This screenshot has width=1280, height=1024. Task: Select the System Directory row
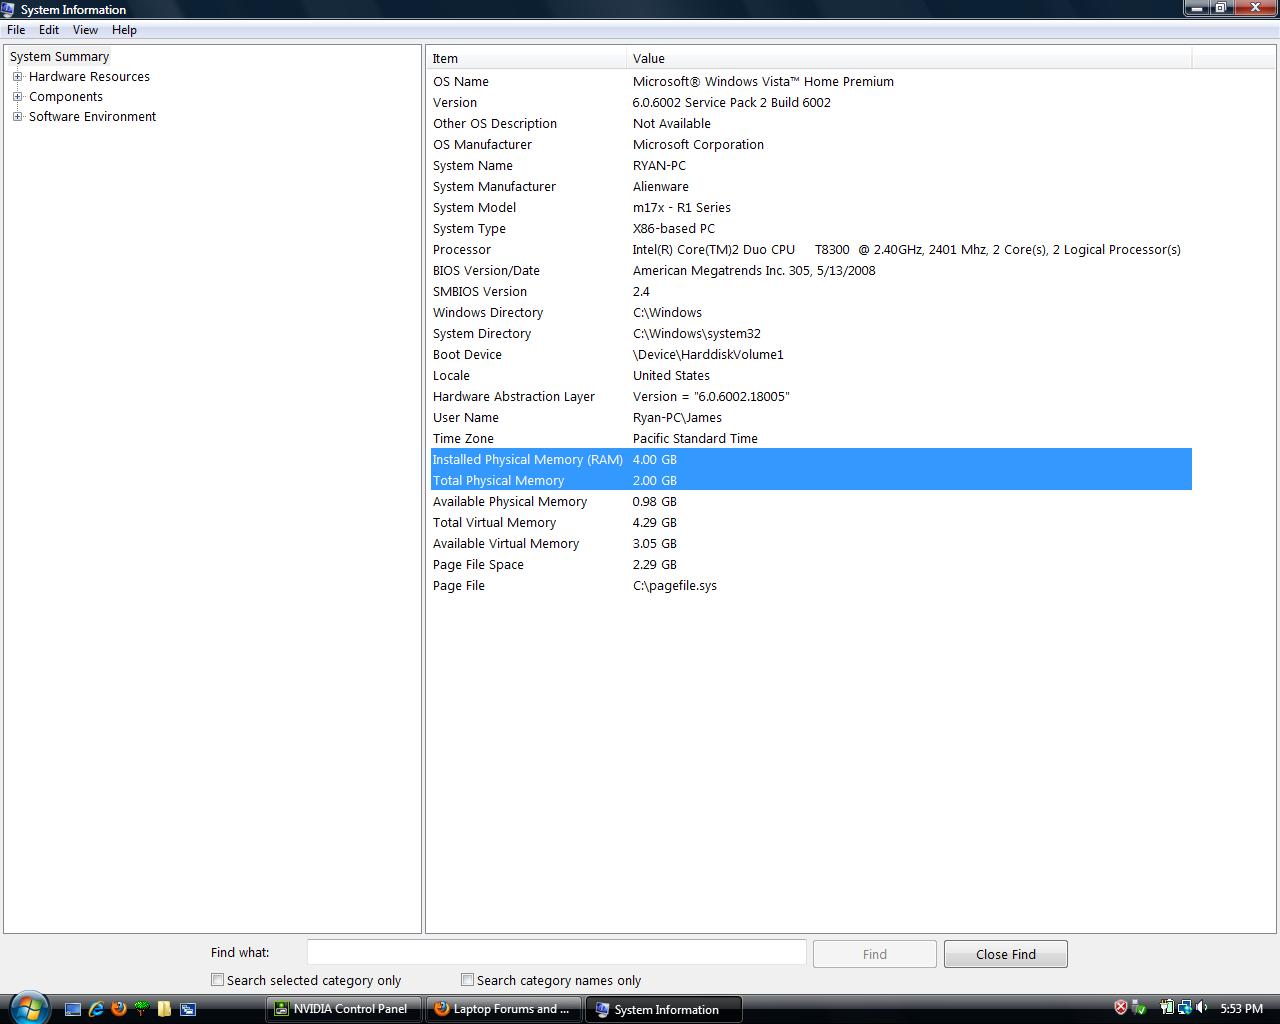point(811,334)
